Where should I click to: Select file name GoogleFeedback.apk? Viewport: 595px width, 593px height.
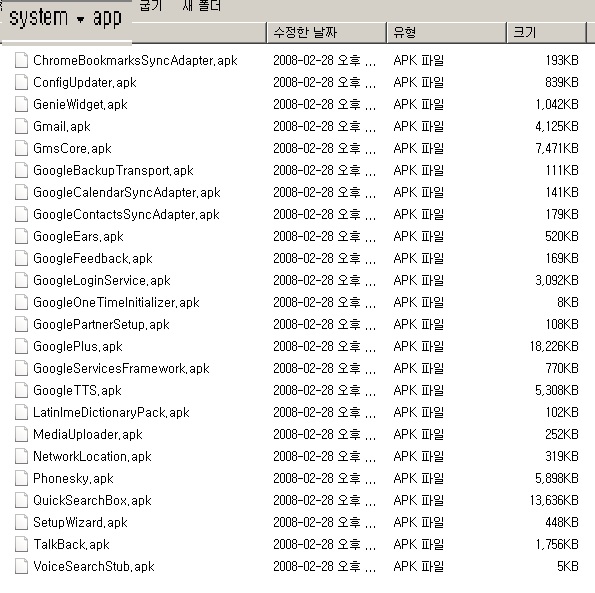93,258
